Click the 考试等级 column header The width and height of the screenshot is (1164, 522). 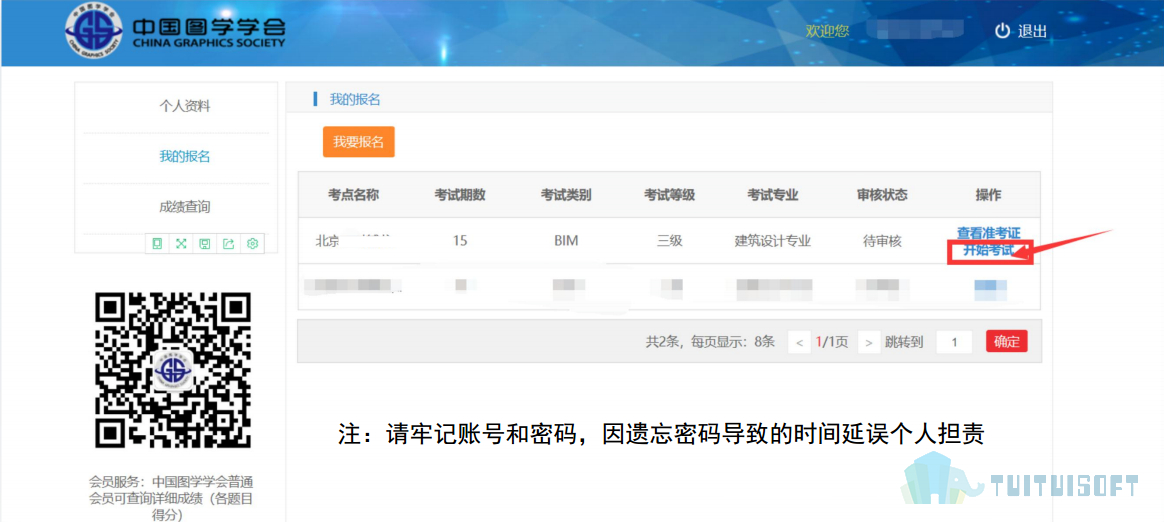(670, 195)
